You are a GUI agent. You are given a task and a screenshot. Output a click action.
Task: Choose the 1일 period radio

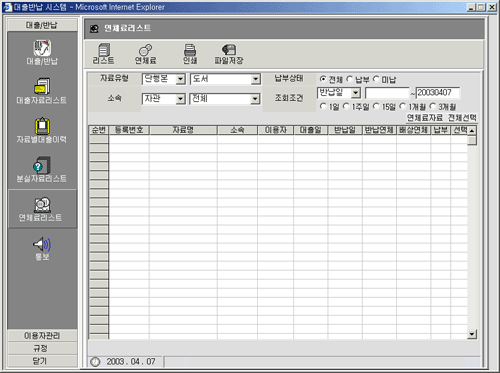(x=323, y=106)
